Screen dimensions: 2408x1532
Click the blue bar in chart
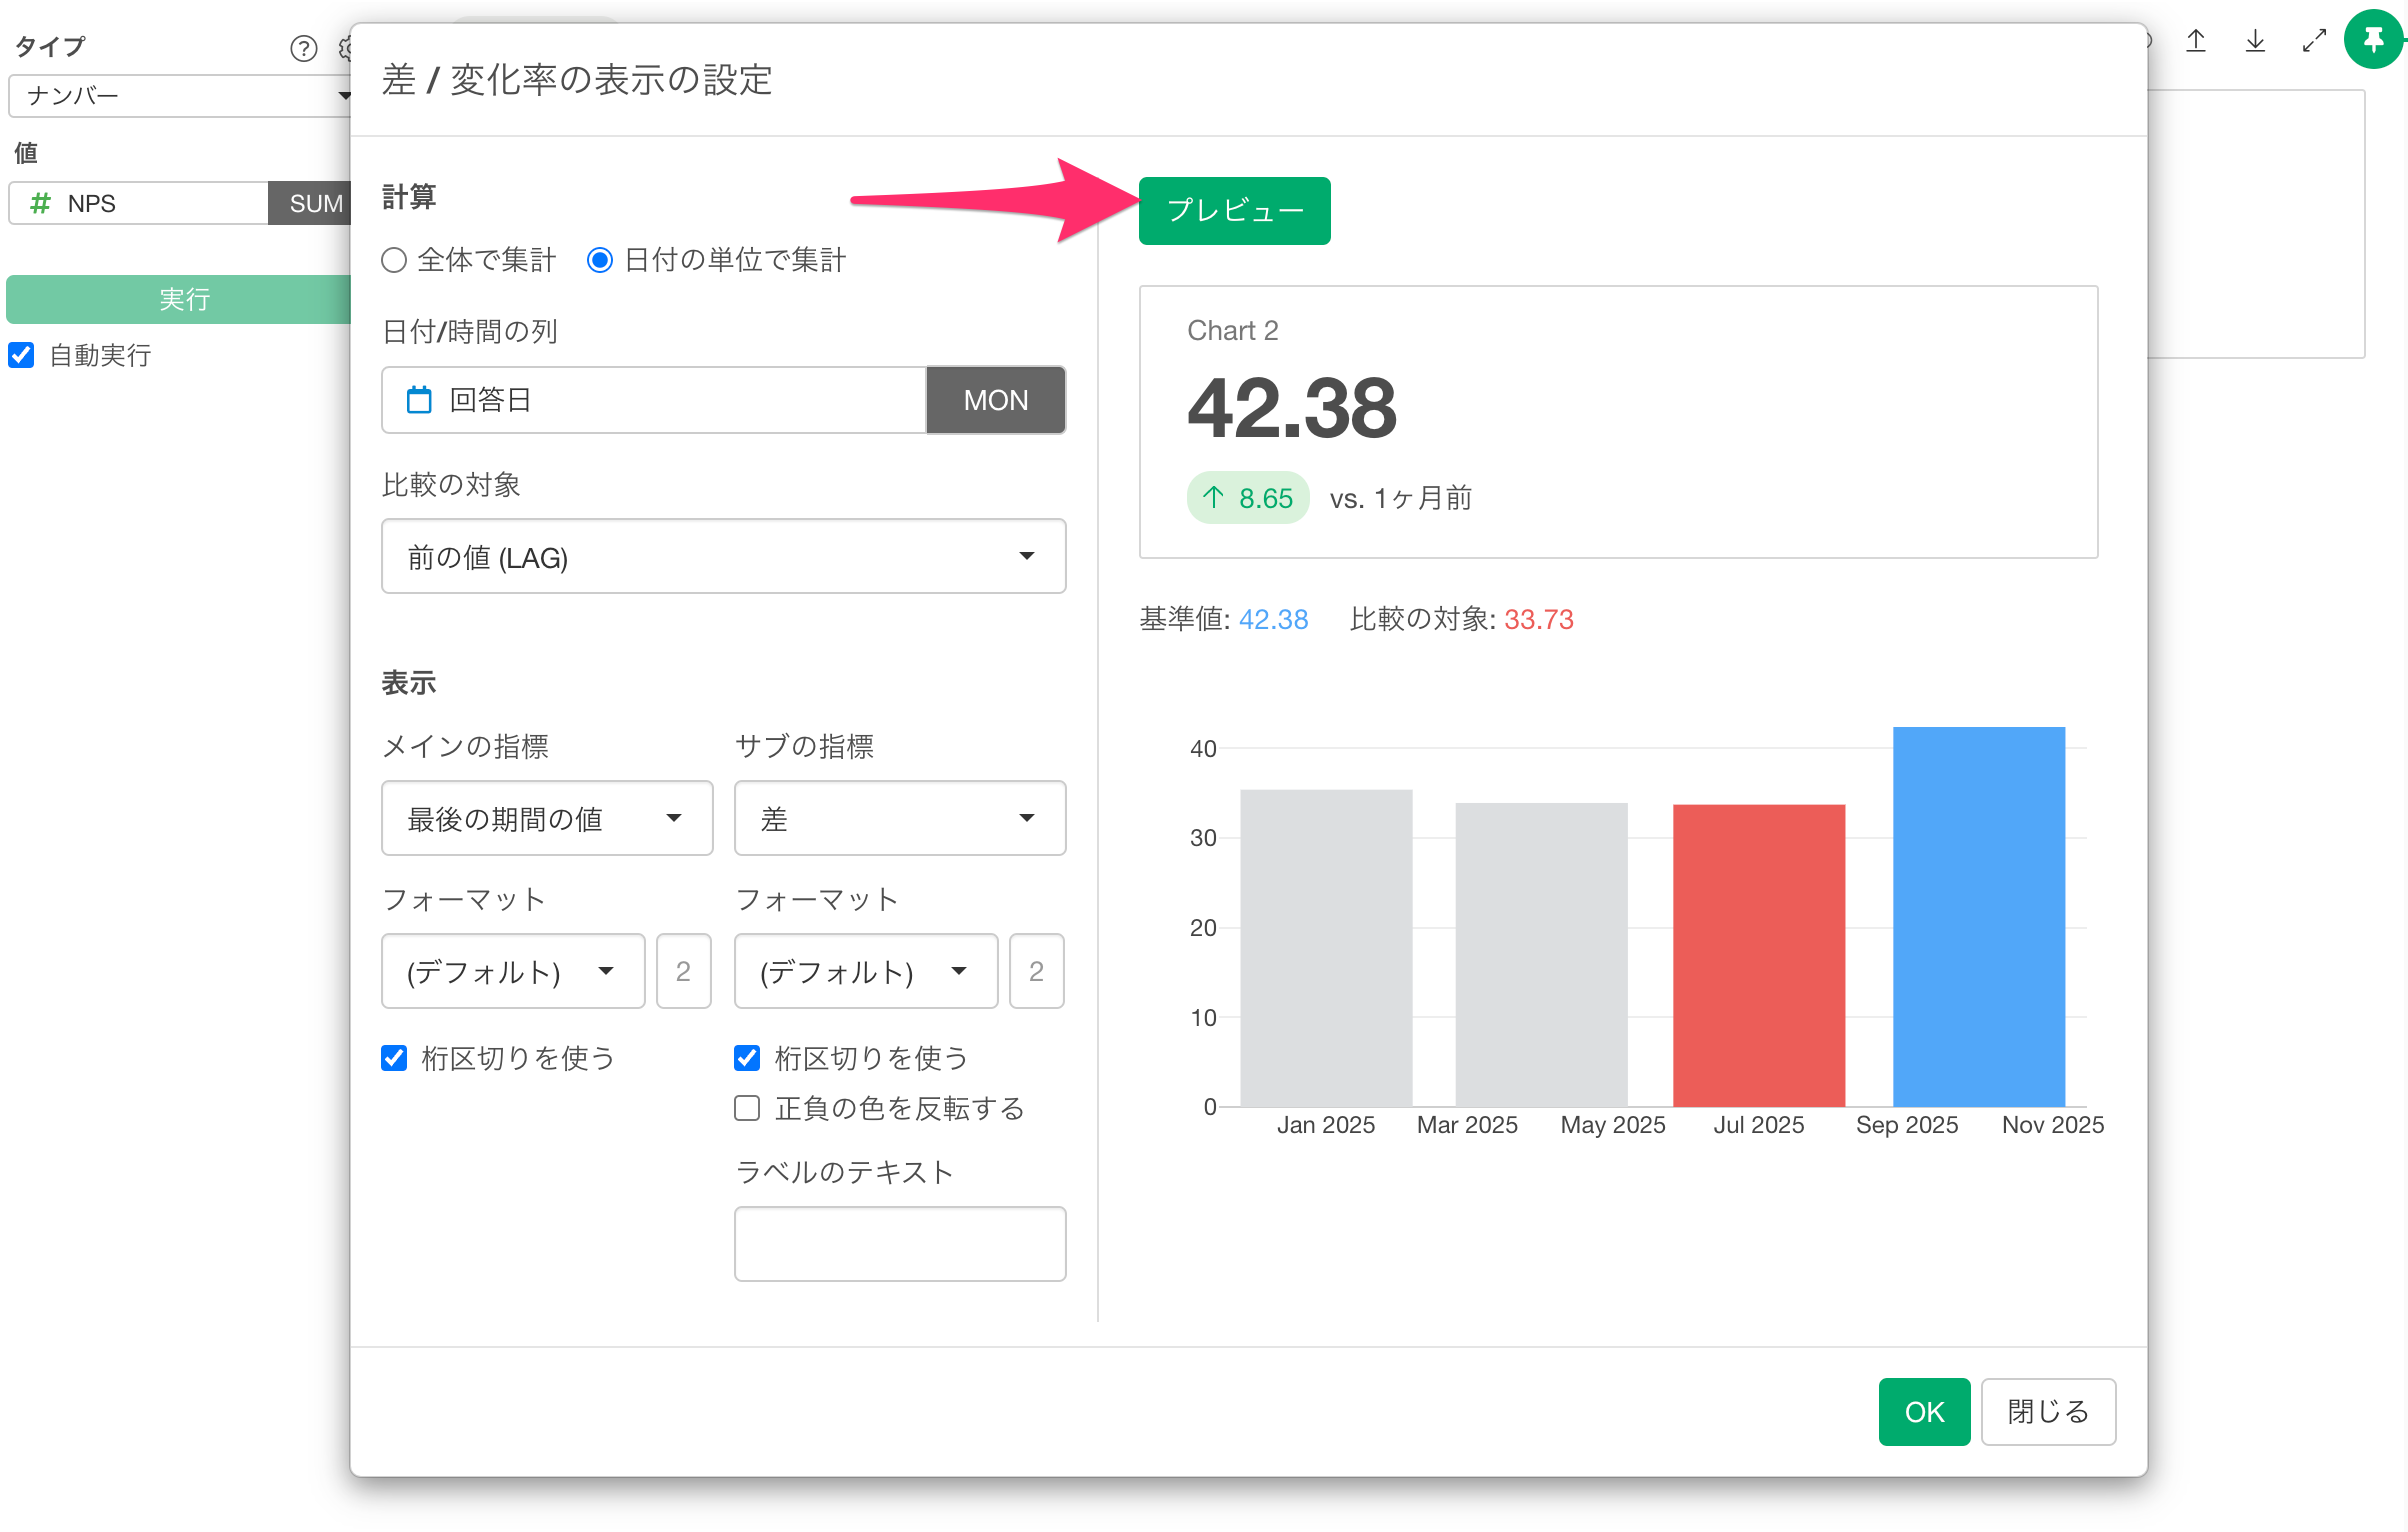pyautogui.click(x=1978, y=915)
